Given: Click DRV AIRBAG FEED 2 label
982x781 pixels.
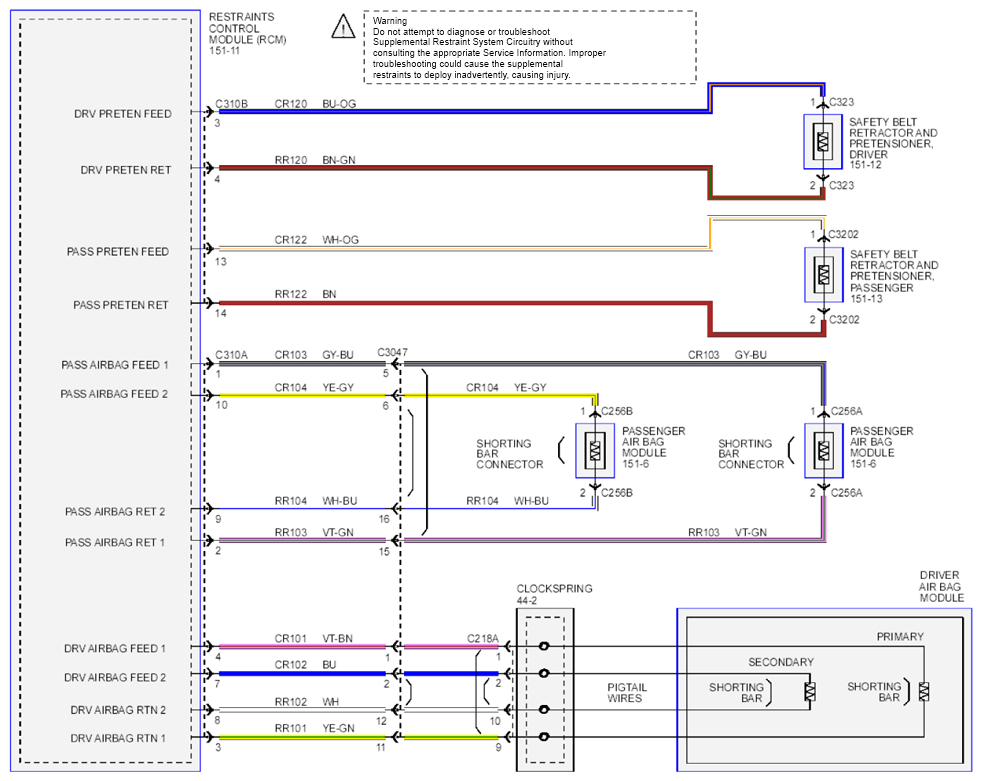Looking at the screenshot, I should point(115,678).
